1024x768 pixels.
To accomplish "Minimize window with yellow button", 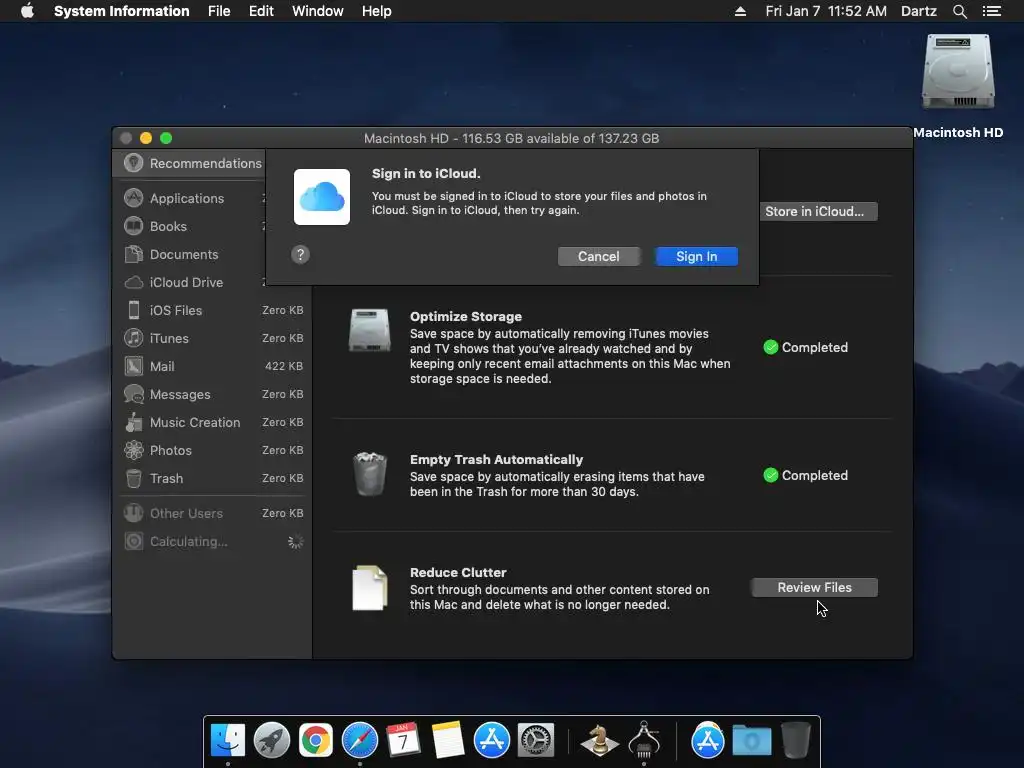I will 146,138.
